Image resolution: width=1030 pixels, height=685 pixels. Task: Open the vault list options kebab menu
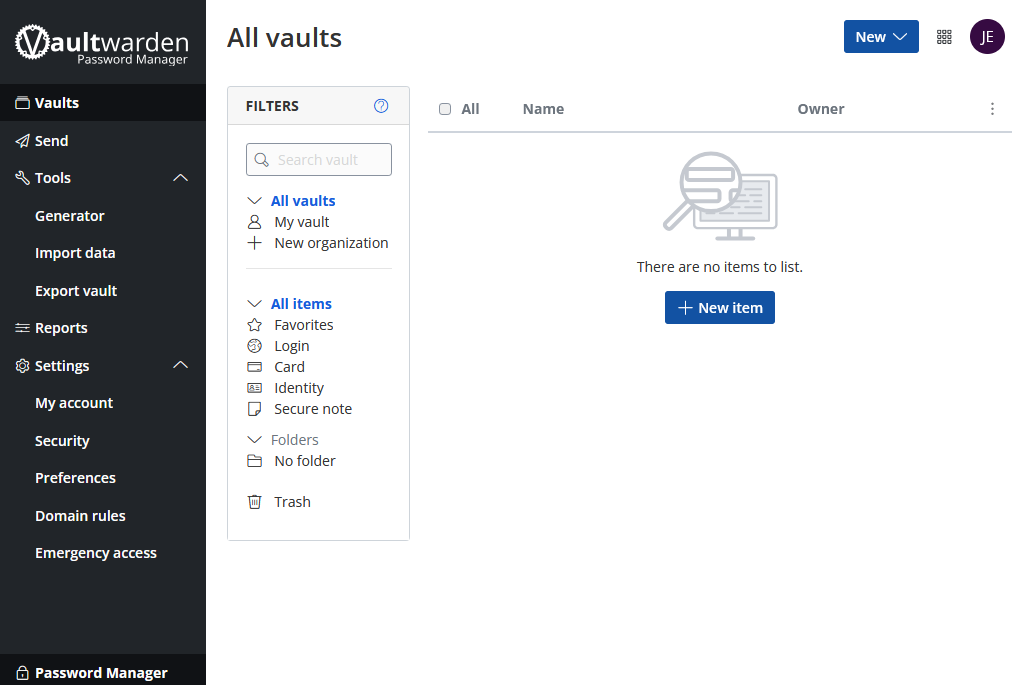click(992, 109)
